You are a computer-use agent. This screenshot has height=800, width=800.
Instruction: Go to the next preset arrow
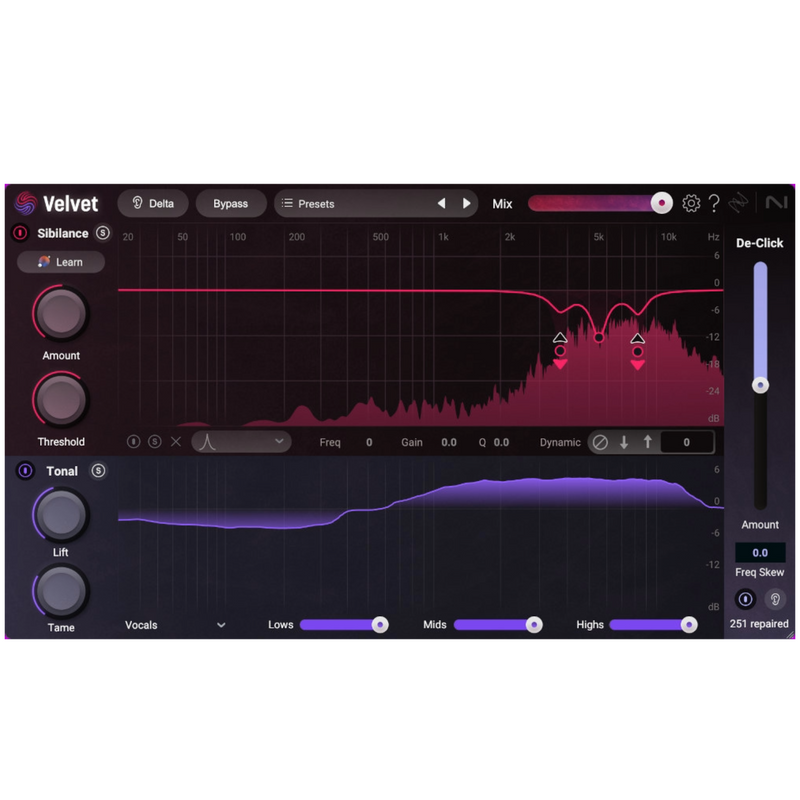[x=466, y=204]
